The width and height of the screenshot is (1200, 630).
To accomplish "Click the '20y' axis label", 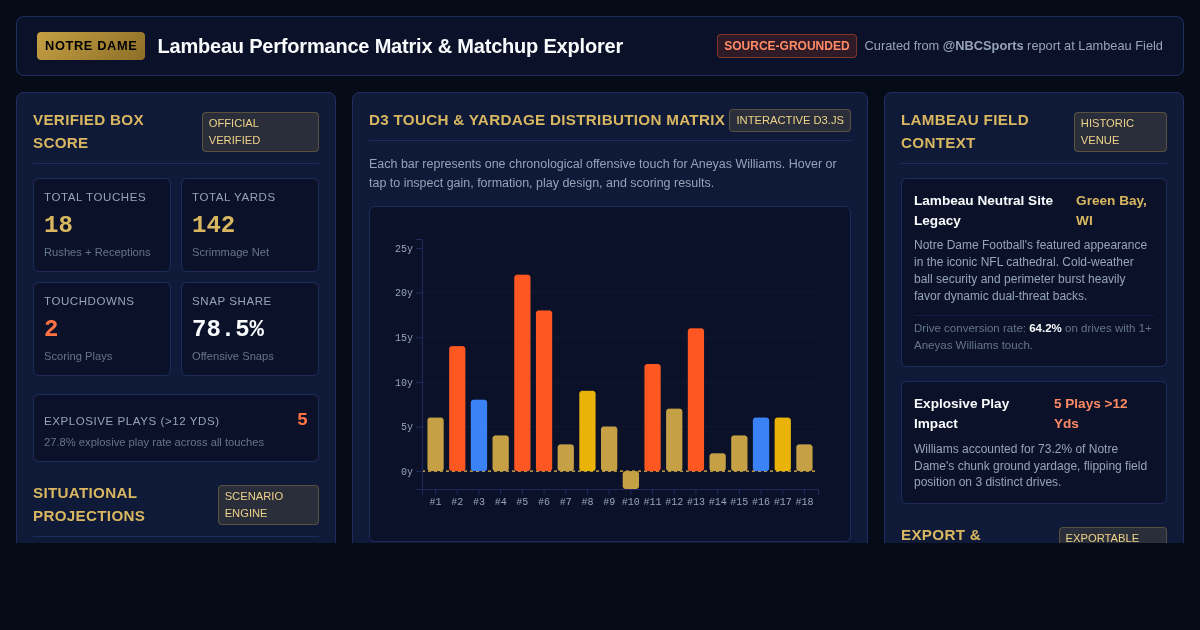I will (404, 293).
